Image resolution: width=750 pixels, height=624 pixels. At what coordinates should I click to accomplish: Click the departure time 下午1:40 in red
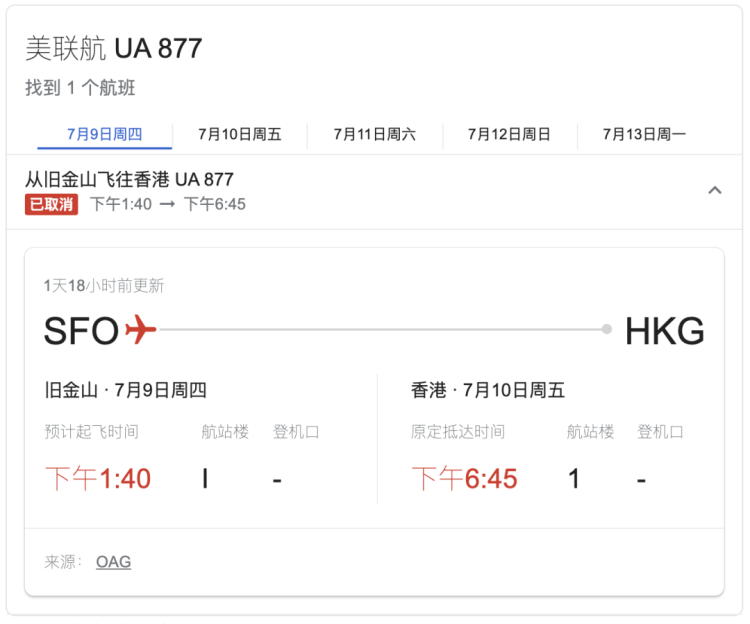(x=98, y=479)
